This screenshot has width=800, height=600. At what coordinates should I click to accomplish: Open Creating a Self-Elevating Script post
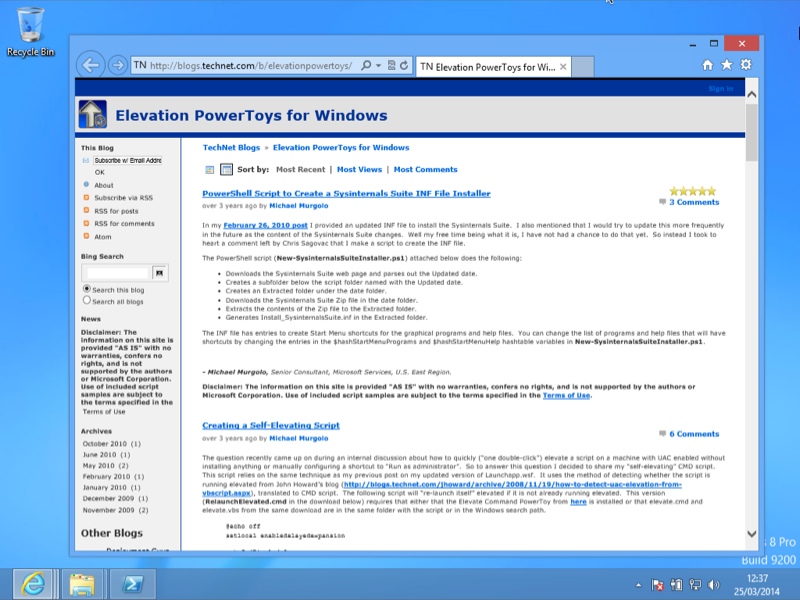click(271, 426)
